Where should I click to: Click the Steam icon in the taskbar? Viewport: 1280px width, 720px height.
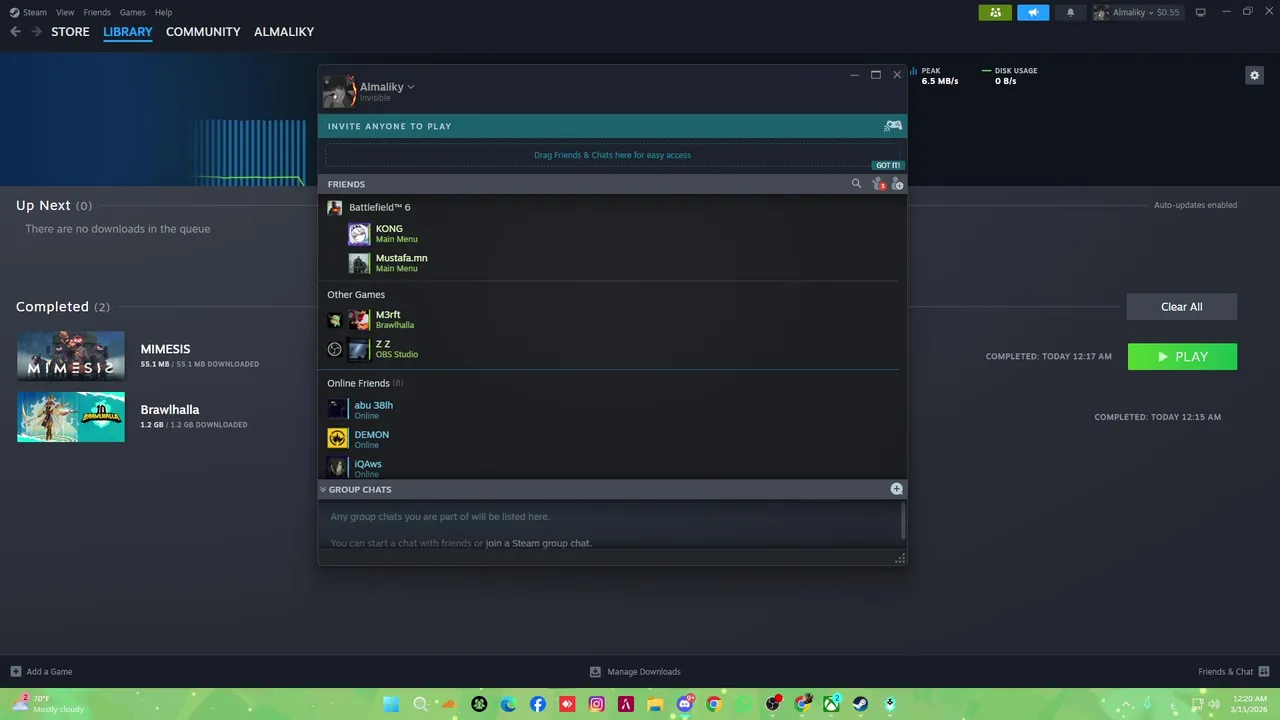point(861,704)
